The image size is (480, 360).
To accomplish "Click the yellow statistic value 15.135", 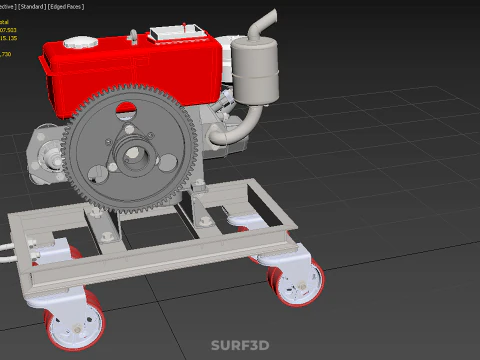I will 8,38.
